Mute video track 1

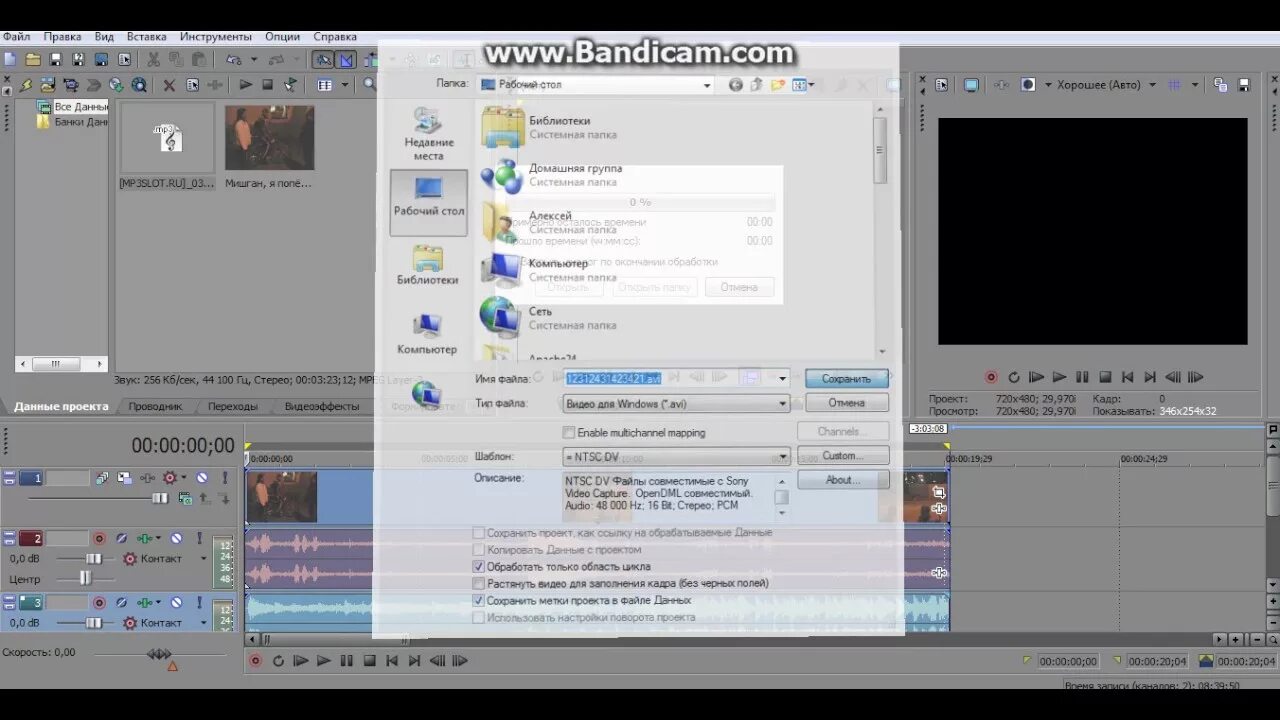pyautogui.click(x=202, y=479)
